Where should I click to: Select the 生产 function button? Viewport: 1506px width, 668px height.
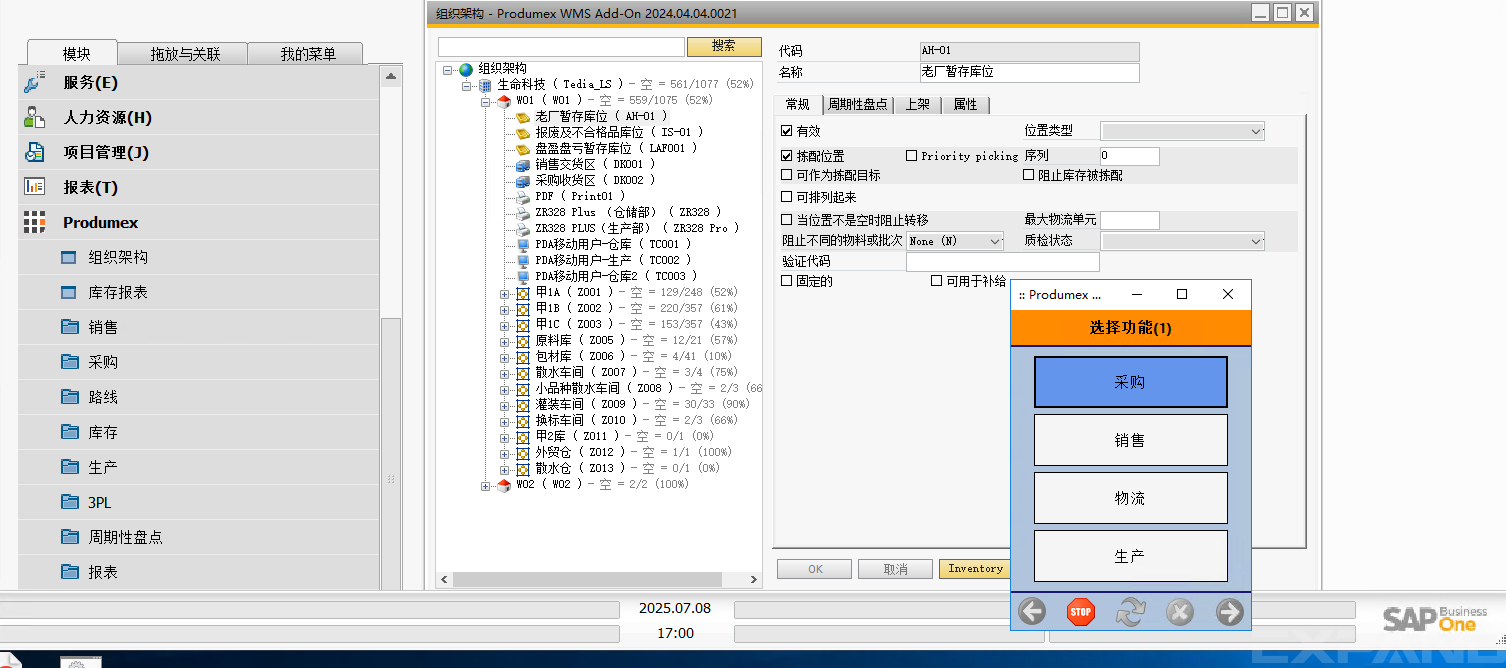click(1130, 556)
